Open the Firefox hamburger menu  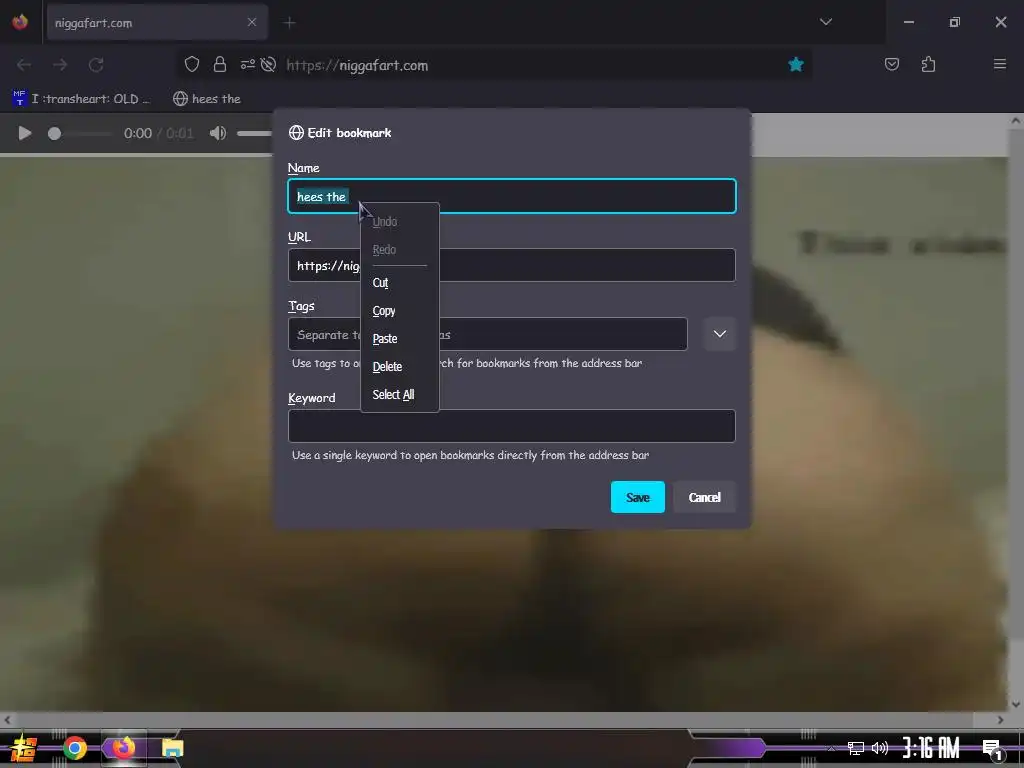999,64
